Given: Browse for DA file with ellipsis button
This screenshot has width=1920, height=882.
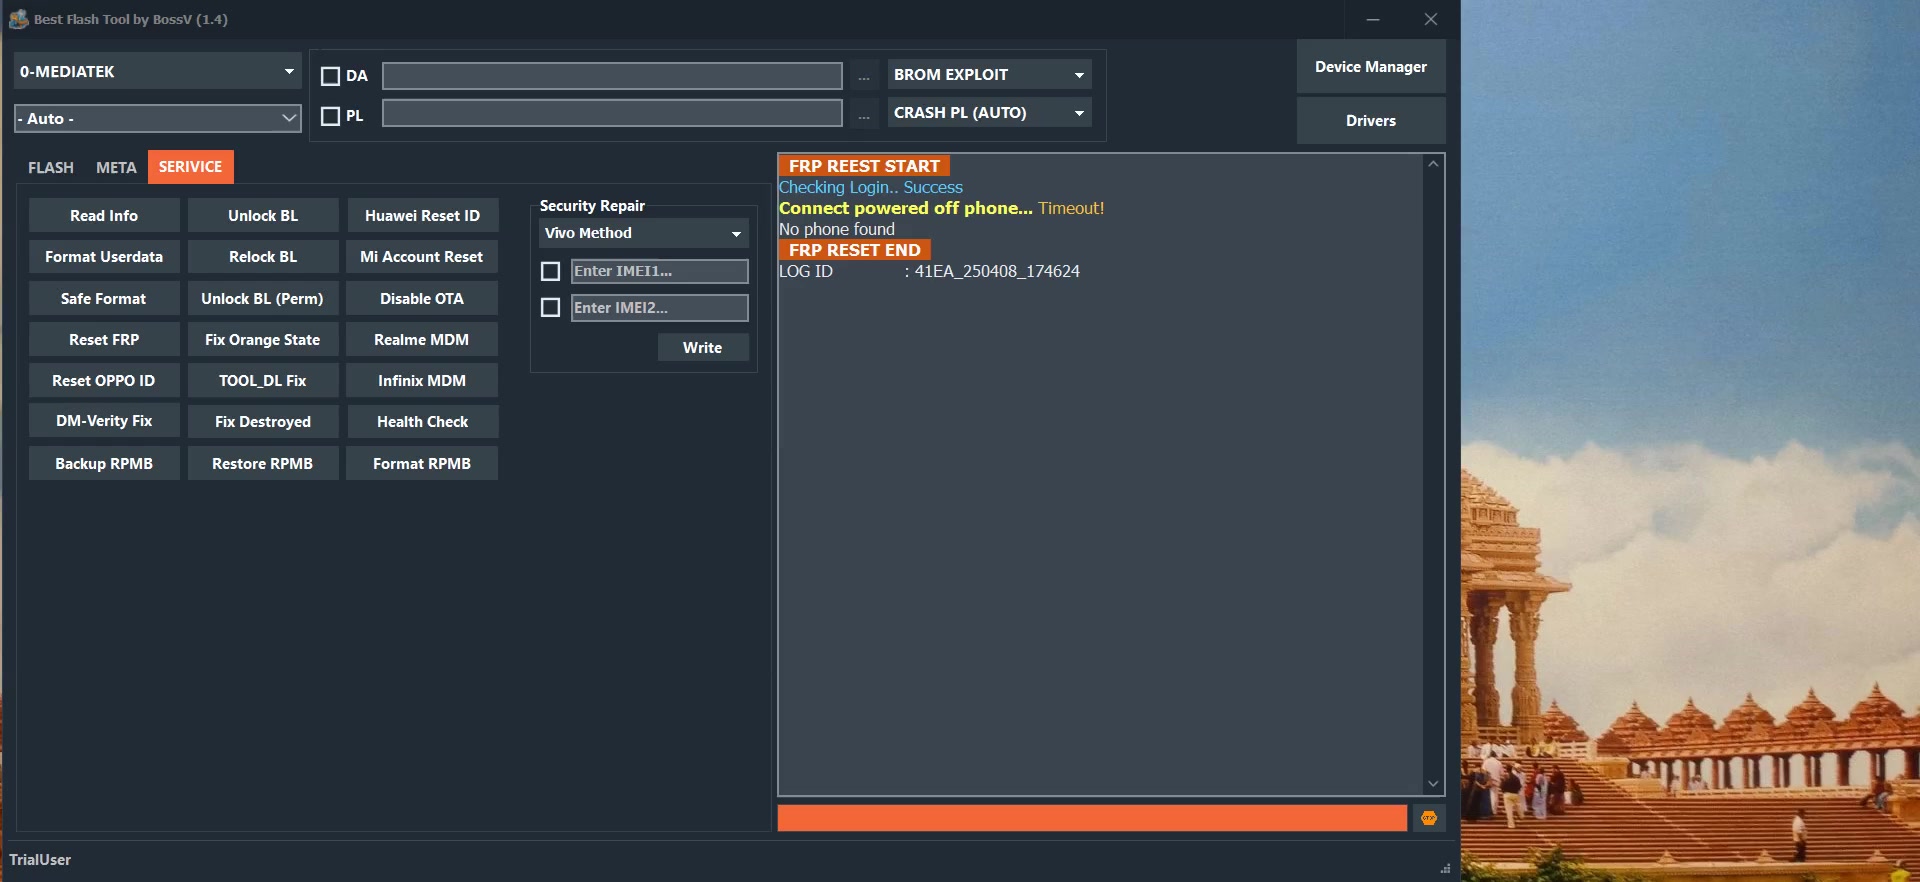Looking at the screenshot, I should pyautogui.click(x=864, y=76).
